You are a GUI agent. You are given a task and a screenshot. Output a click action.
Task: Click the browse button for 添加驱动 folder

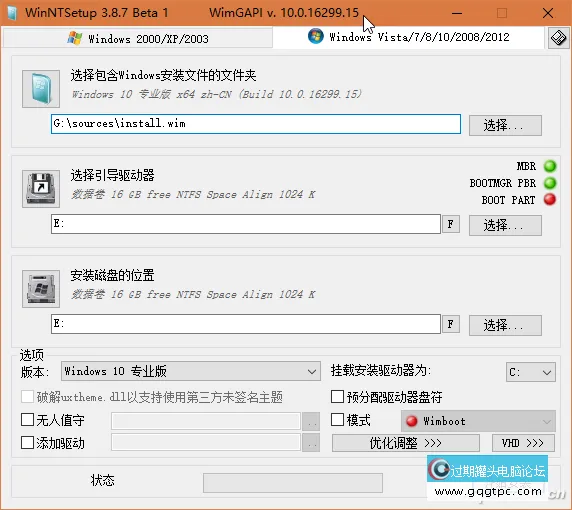point(311,443)
